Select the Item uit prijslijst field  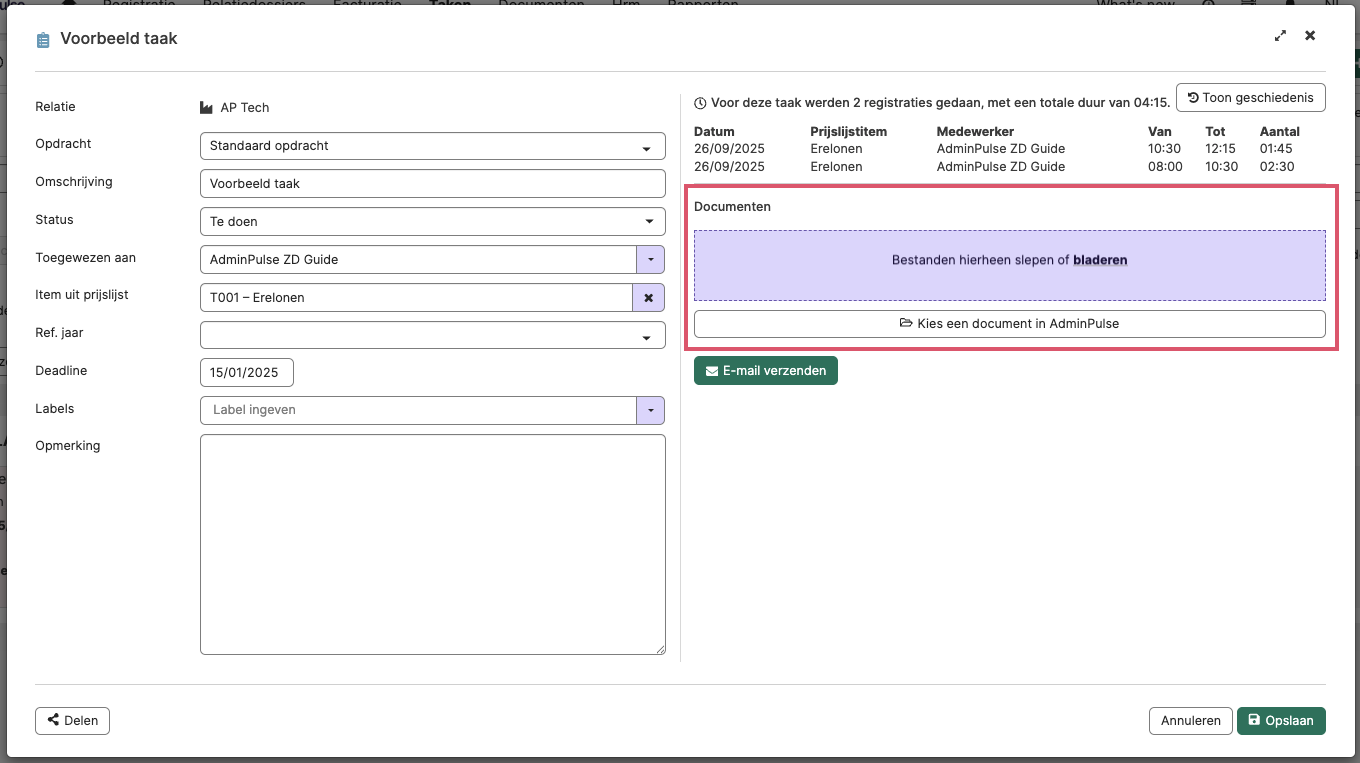click(x=416, y=298)
